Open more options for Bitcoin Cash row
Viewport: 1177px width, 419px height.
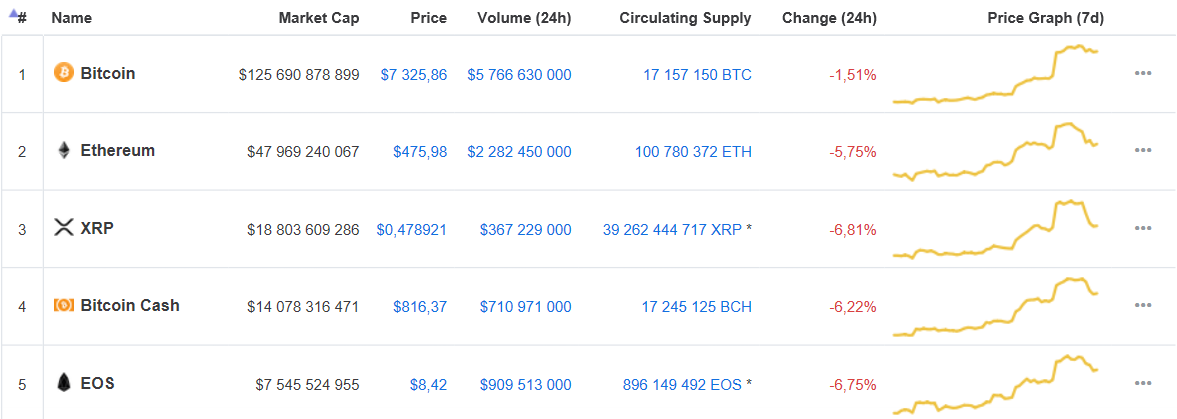click(x=1142, y=305)
